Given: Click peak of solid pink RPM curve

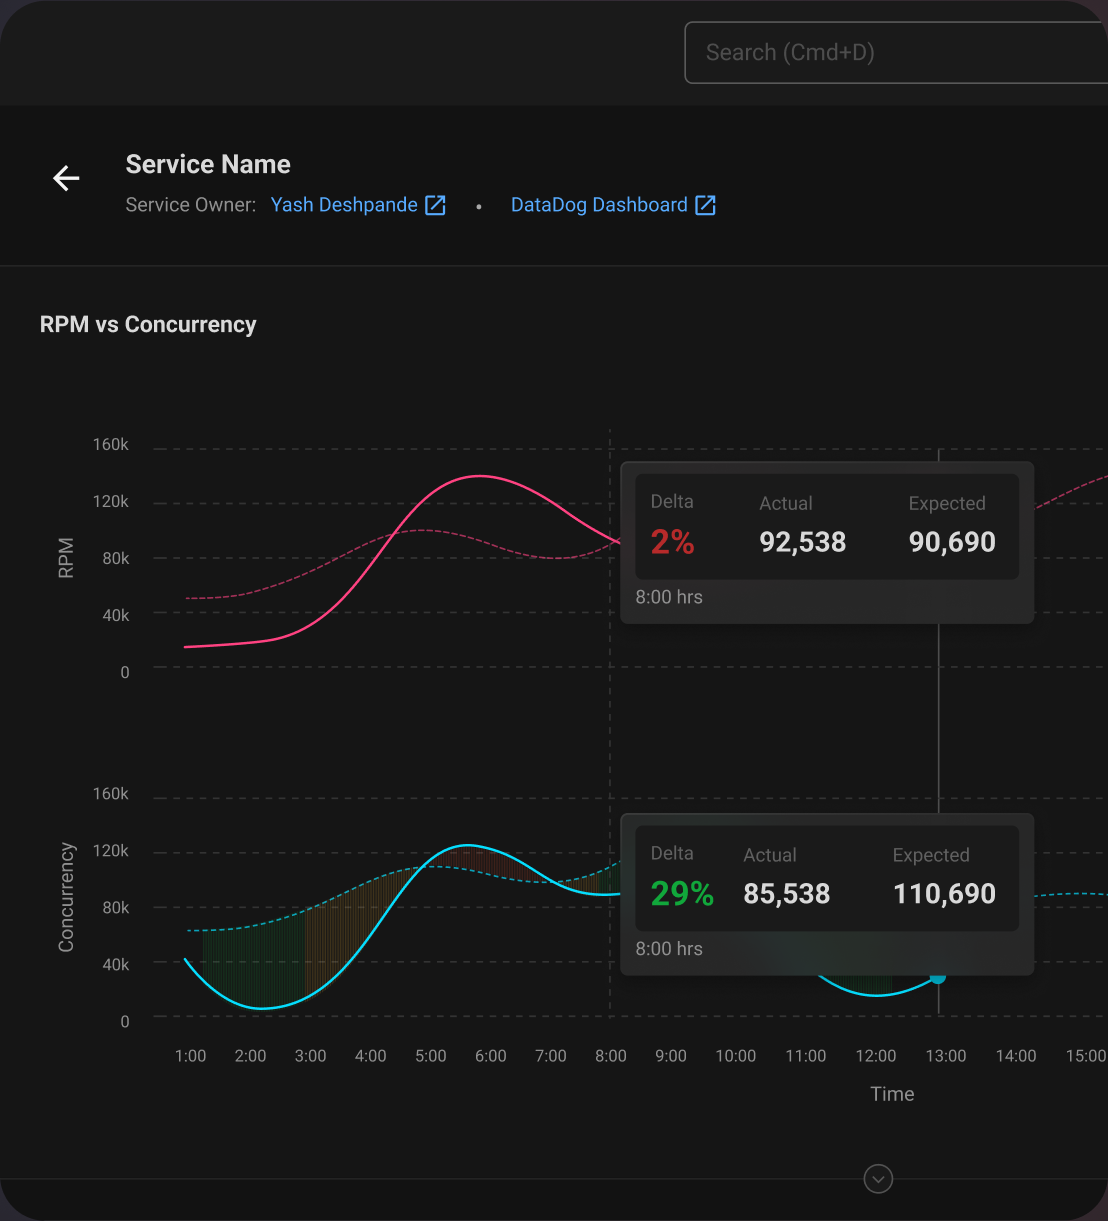Looking at the screenshot, I should click(x=480, y=476).
